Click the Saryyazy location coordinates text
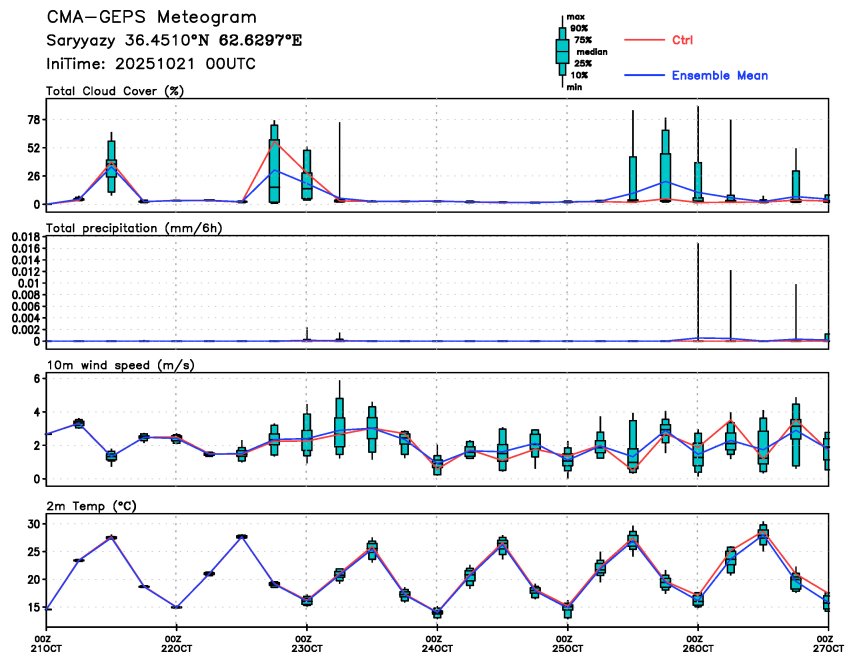Image resolution: width=855 pixels, height=664 pixels. pos(174,41)
